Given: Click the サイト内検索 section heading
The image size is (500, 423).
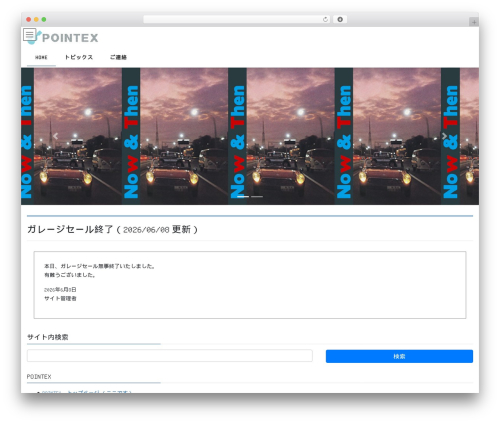Looking at the screenshot, I should [x=48, y=337].
